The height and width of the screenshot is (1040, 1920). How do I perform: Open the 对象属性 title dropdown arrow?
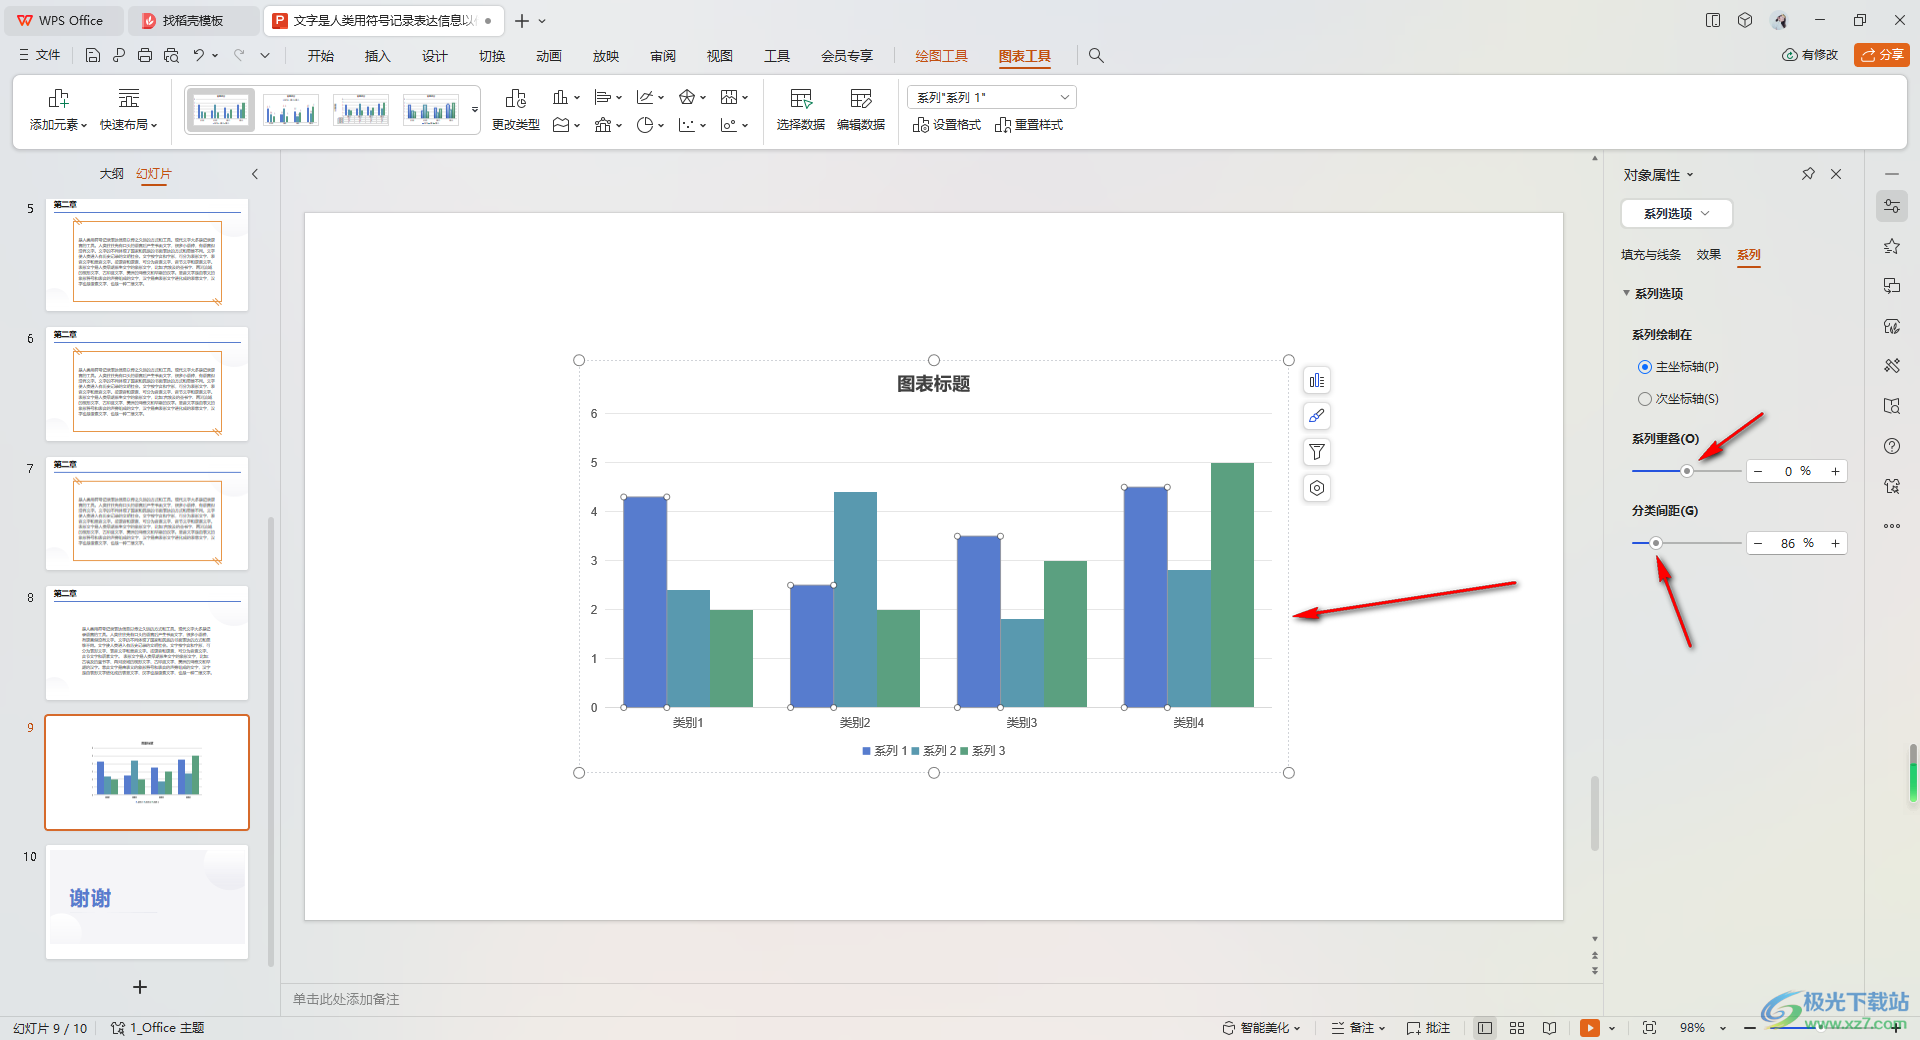tap(1690, 175)
